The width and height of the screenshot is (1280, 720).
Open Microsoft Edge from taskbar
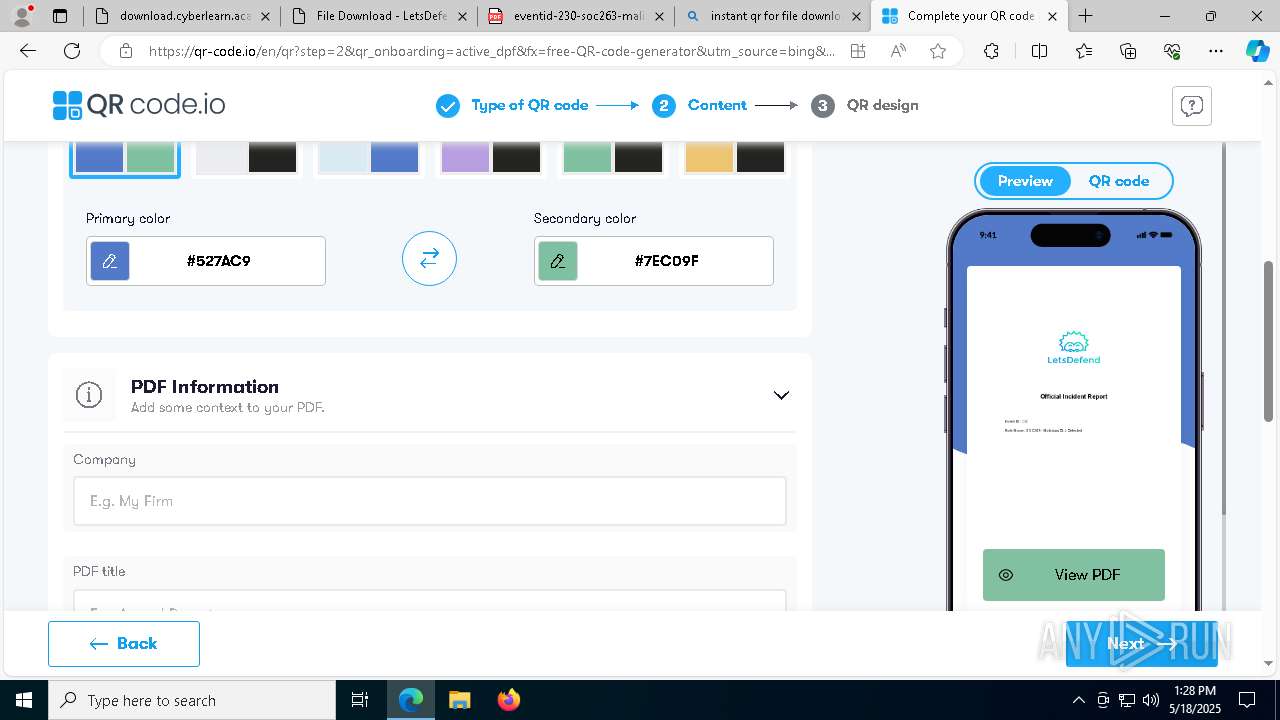(411, 700)
